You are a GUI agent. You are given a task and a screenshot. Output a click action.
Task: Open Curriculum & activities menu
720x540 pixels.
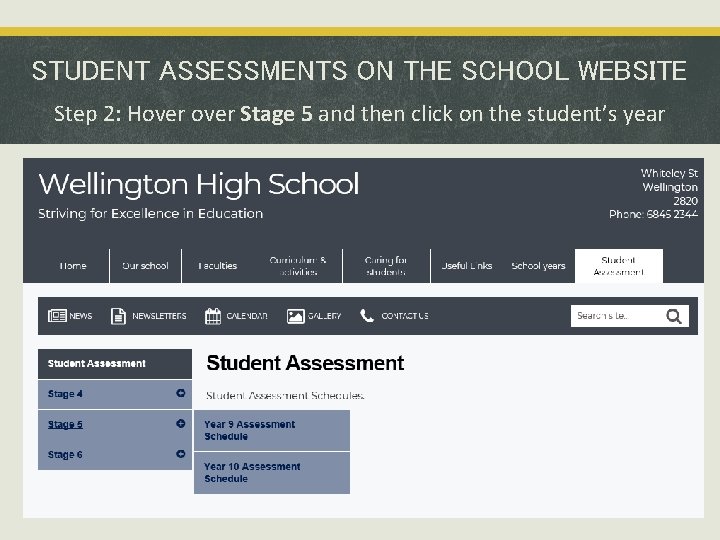point(298,266)
